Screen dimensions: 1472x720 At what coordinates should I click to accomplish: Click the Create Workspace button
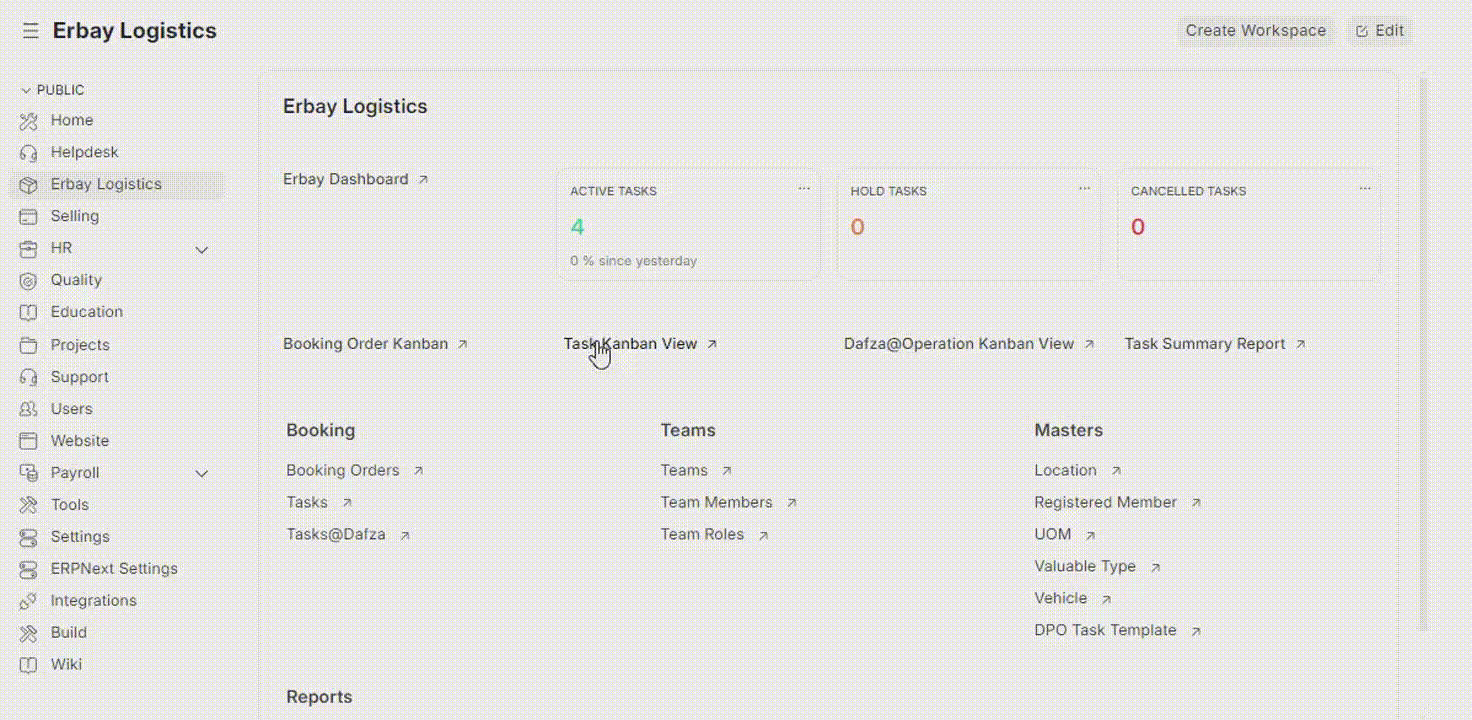click(x=1256, y=31)
